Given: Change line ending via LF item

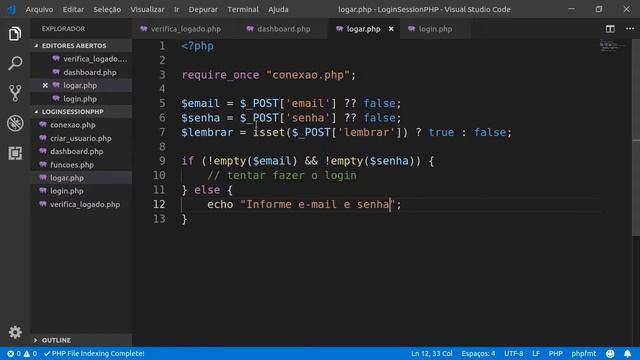Looking at the screenshot, I should 536,353.
